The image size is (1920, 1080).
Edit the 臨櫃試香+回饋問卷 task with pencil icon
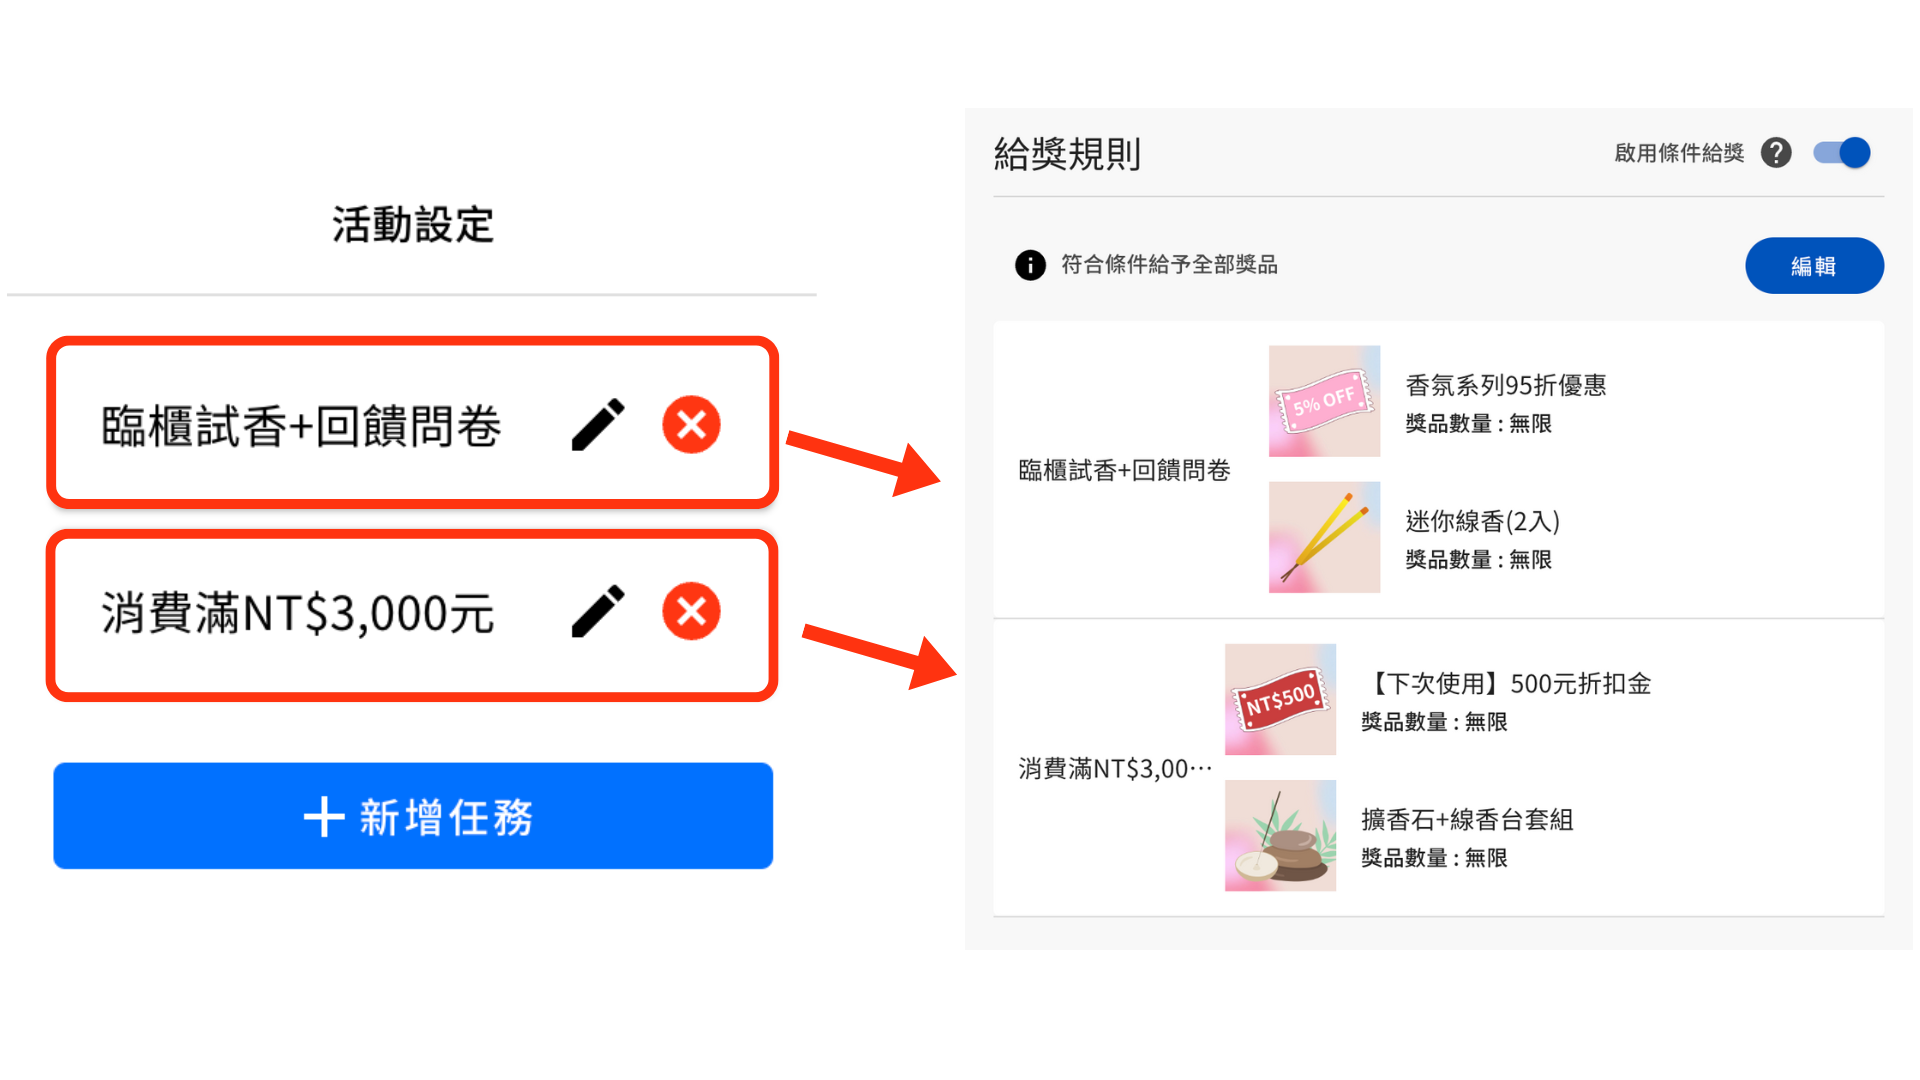pos(598,425)
